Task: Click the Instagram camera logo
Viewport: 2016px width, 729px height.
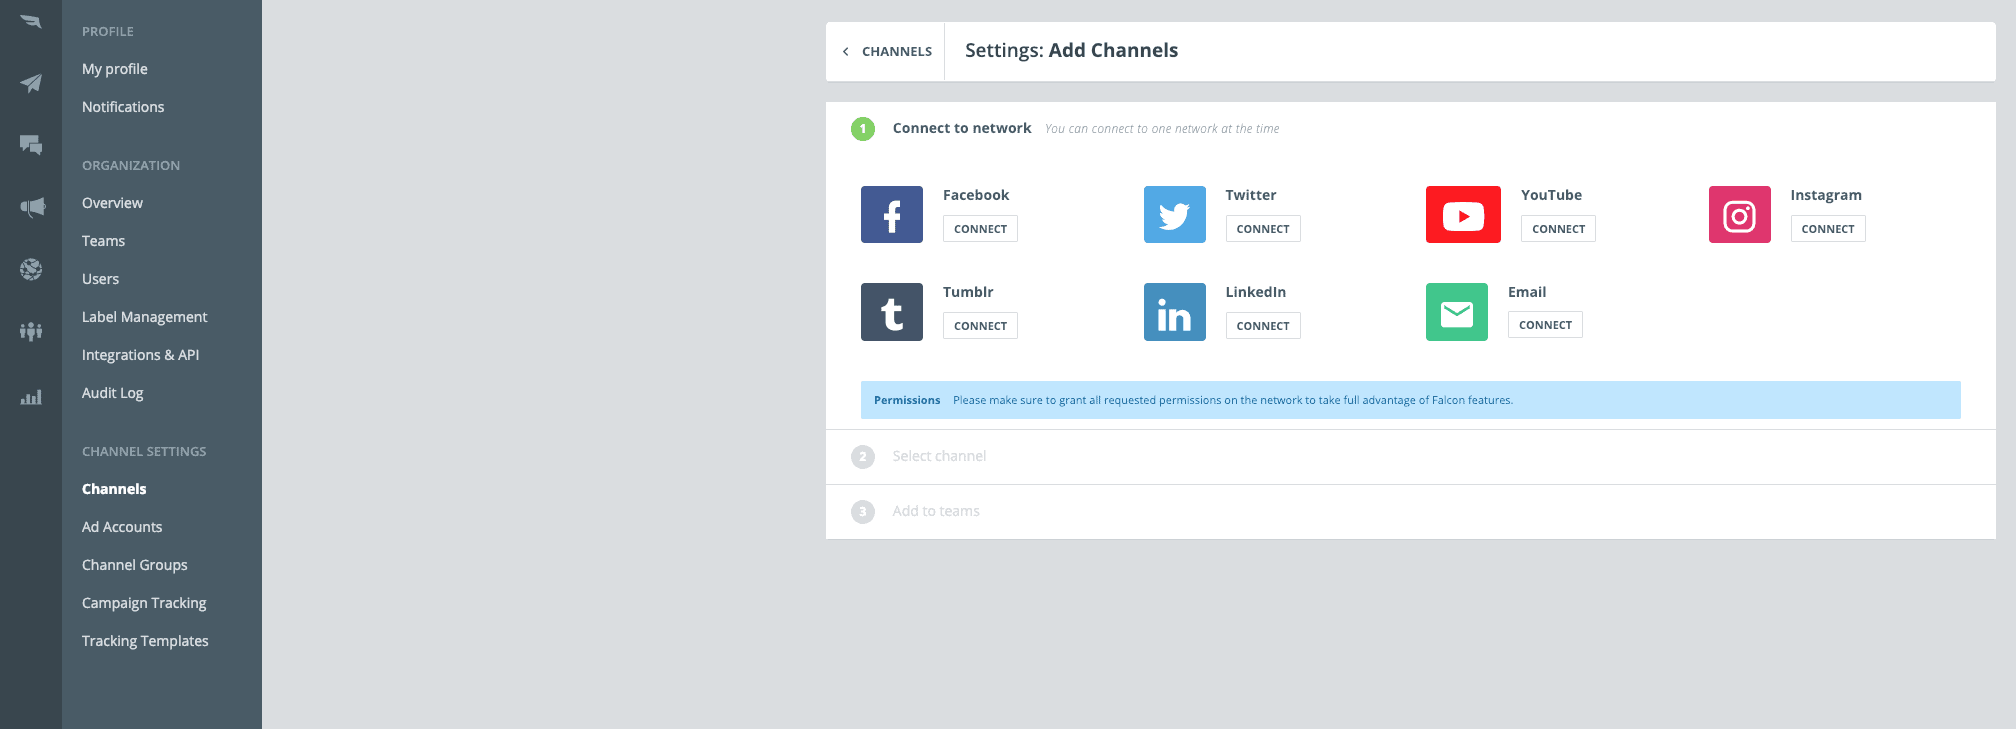Action: click(1740, 214)
